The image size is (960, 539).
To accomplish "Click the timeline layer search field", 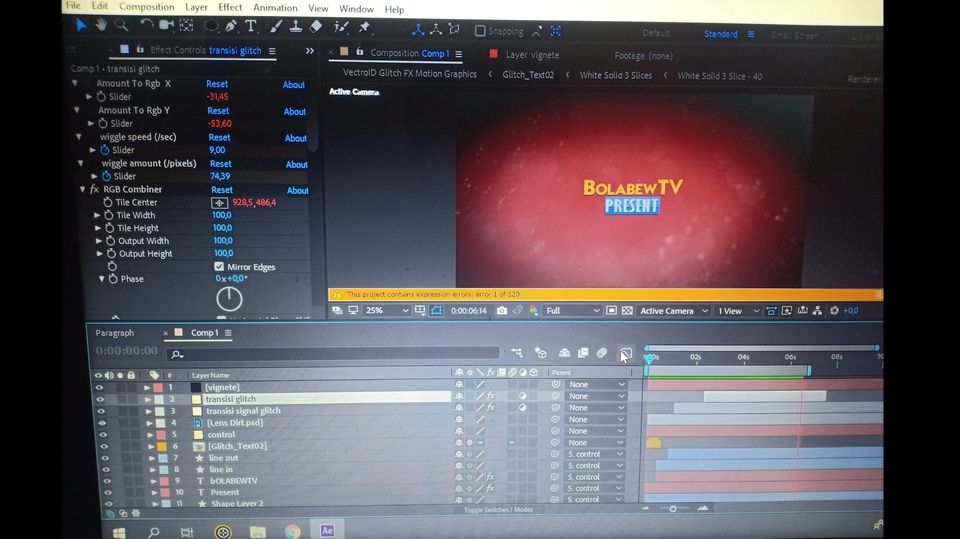I will pyautogui.click(x=332, y=353).
